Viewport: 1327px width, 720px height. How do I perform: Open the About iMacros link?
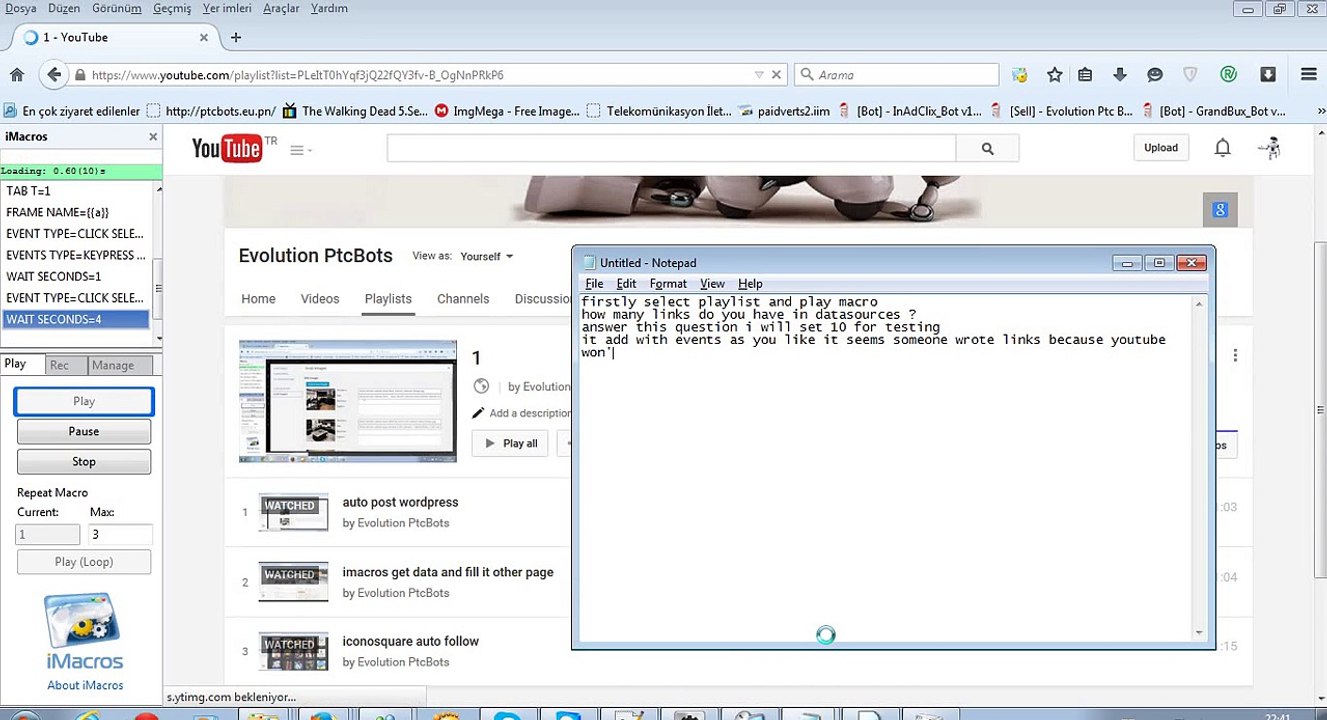point(85,686)
